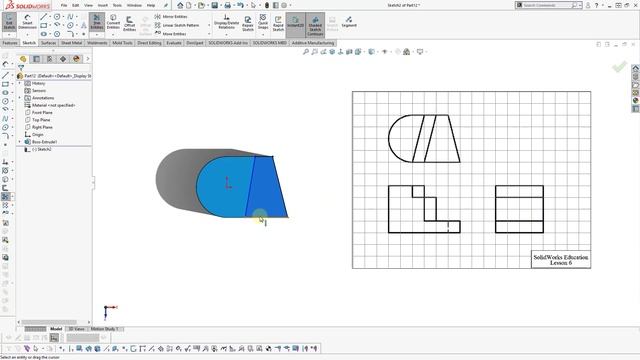Open the Tools menu
The height and width of the screenshot is (360, 640).
pyautogui.click(x=117, y=5)
